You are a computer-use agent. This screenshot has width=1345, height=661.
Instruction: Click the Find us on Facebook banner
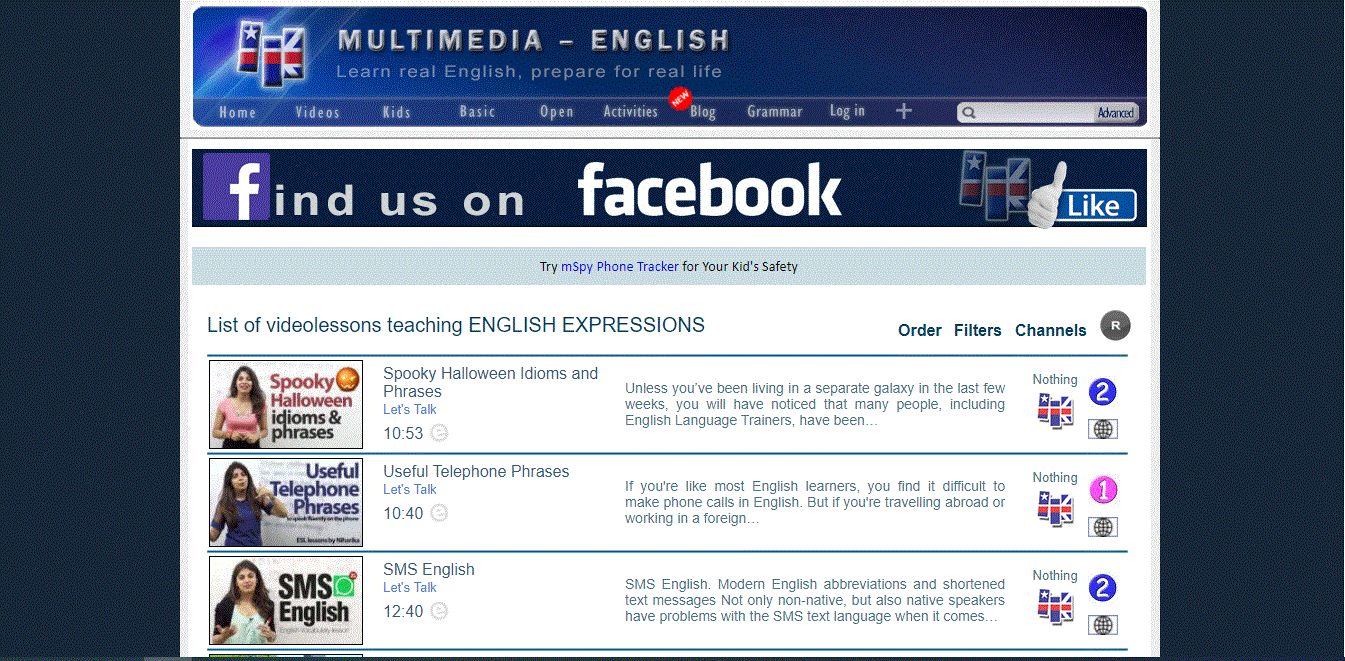click(x=669, y=188)
